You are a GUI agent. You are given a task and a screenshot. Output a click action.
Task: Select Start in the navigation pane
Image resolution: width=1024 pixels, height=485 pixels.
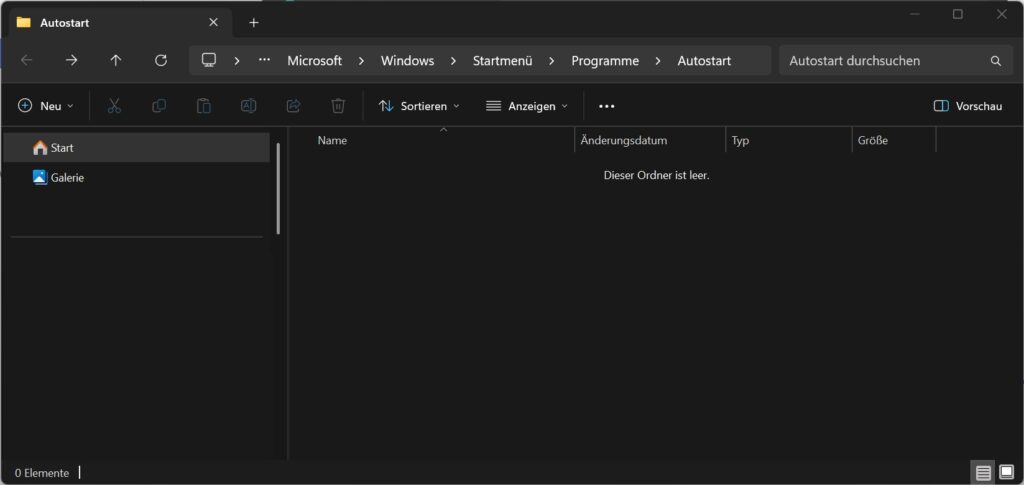pos(136,148)
